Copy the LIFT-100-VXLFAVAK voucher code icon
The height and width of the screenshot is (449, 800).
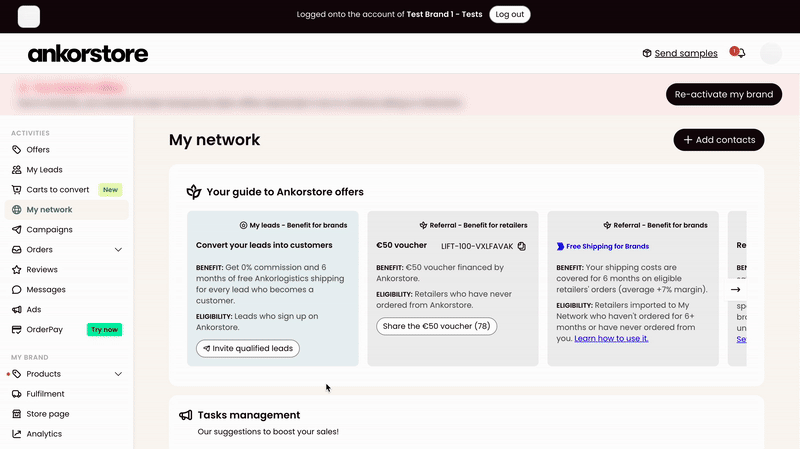tap(521, 246)
